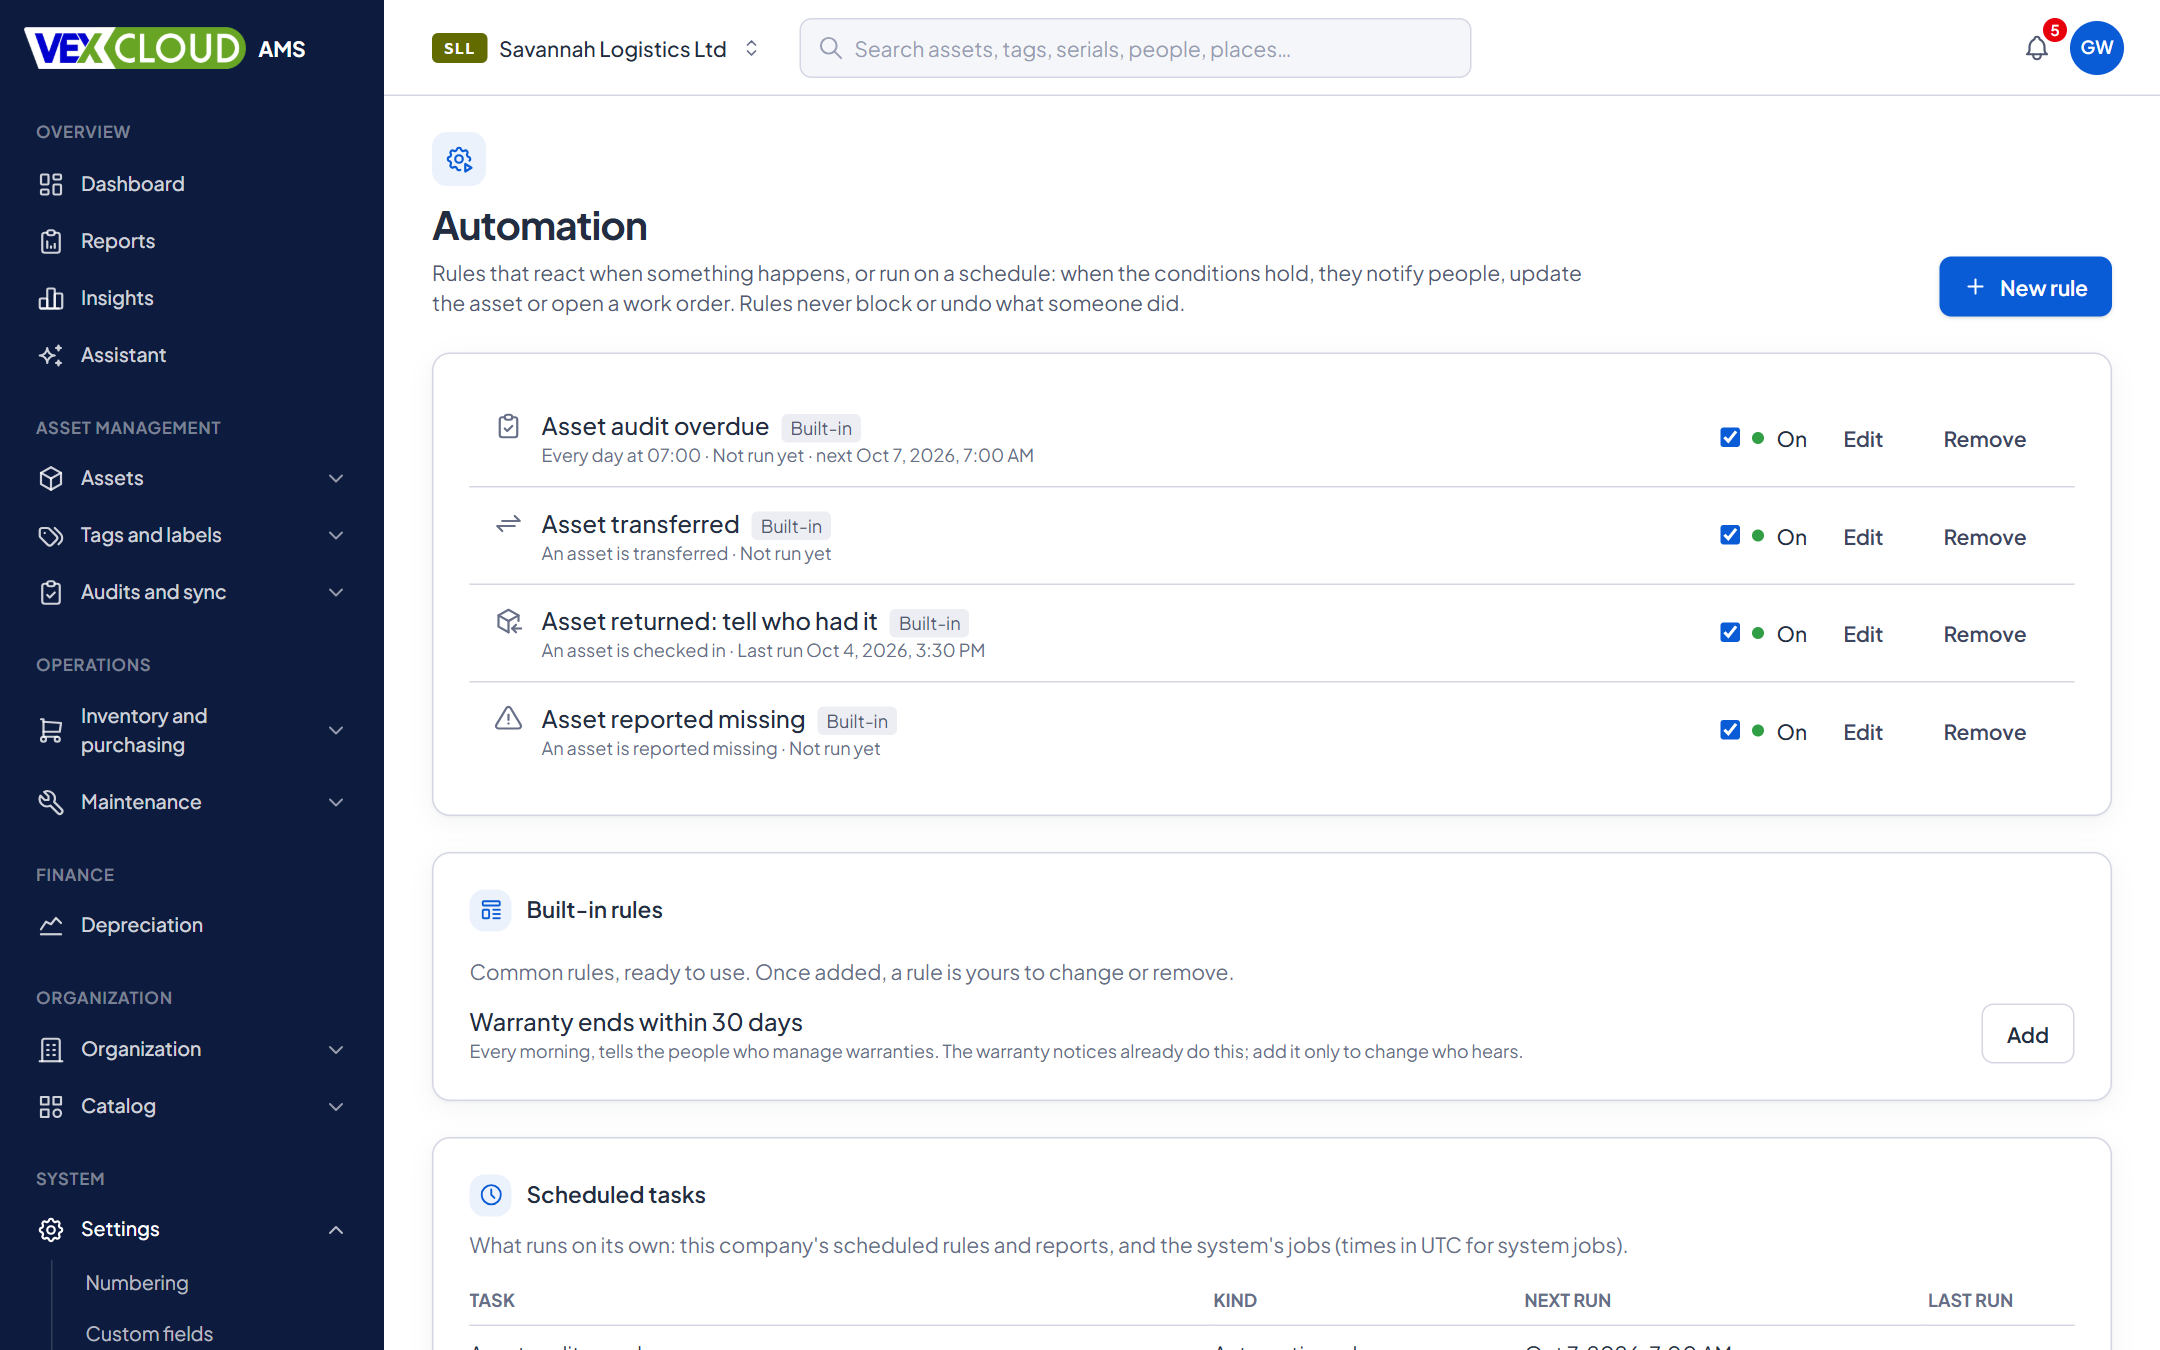Open the notifications bell icon
2160x1350 pixels.
pyautogui.click(x=2036, y=48)
